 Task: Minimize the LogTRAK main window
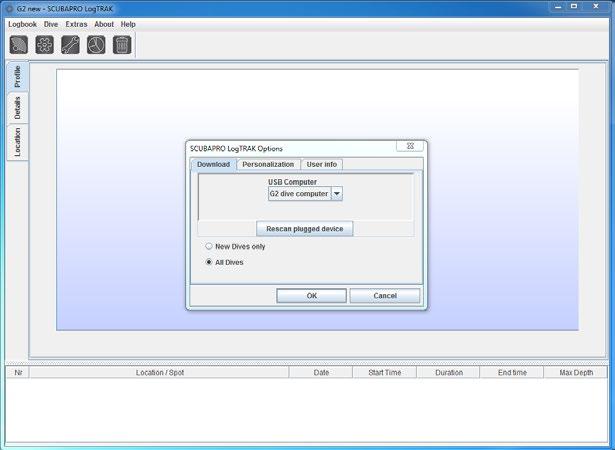click(558, 7)
